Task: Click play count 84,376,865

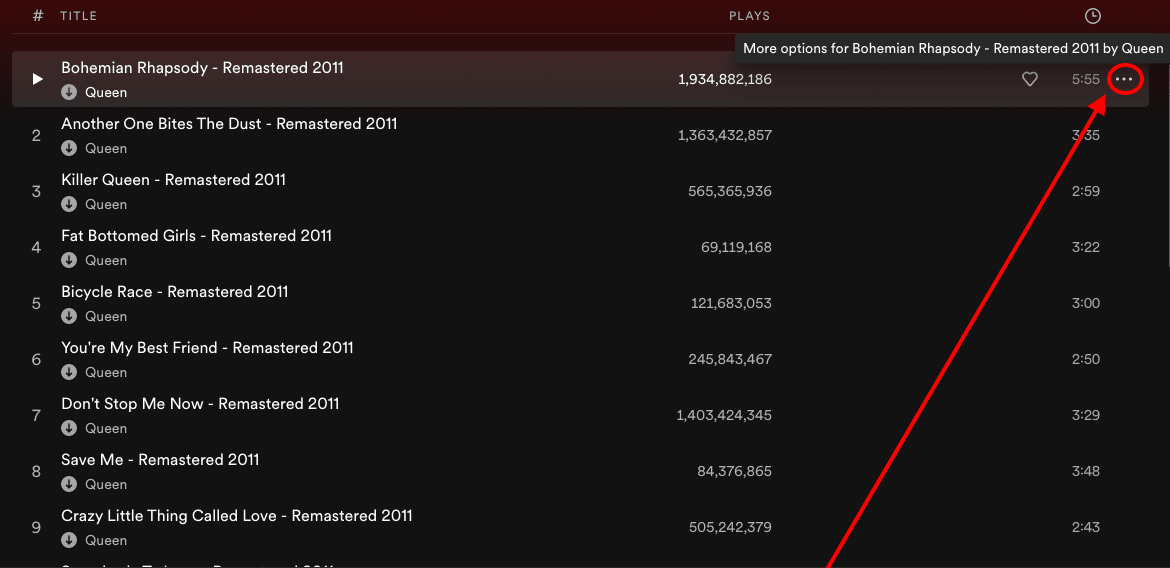Action: [733, 471]
